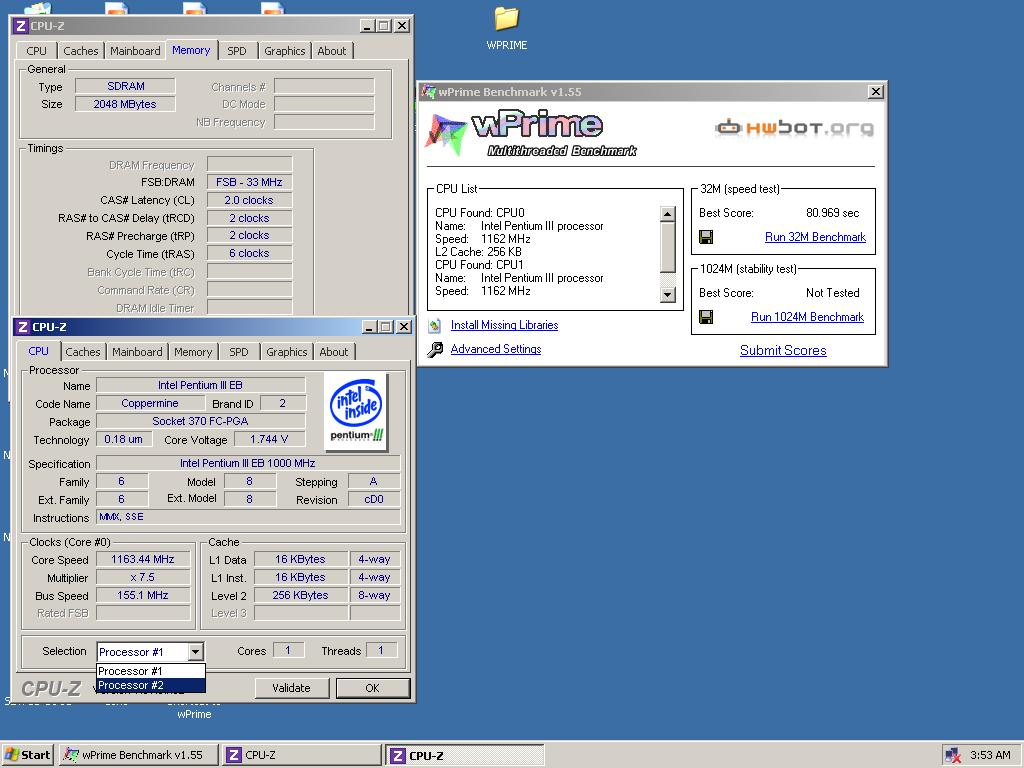Select CPU tab in front CPU-Z window
Viewport: 1024px width, 768px height.
39,351
